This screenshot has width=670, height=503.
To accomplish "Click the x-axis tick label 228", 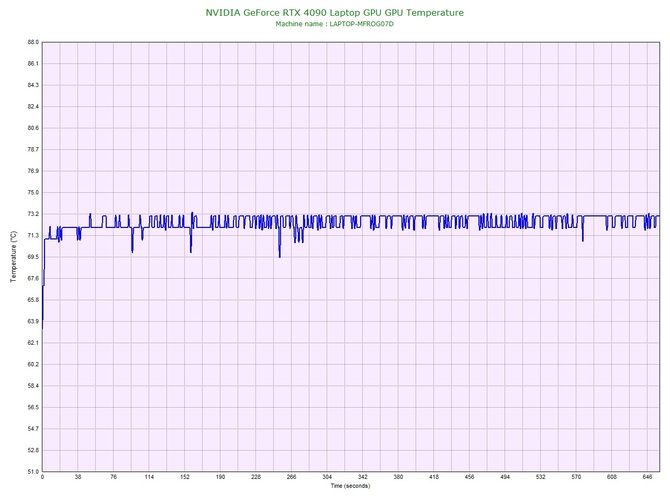I will click(x=256, y=477).
